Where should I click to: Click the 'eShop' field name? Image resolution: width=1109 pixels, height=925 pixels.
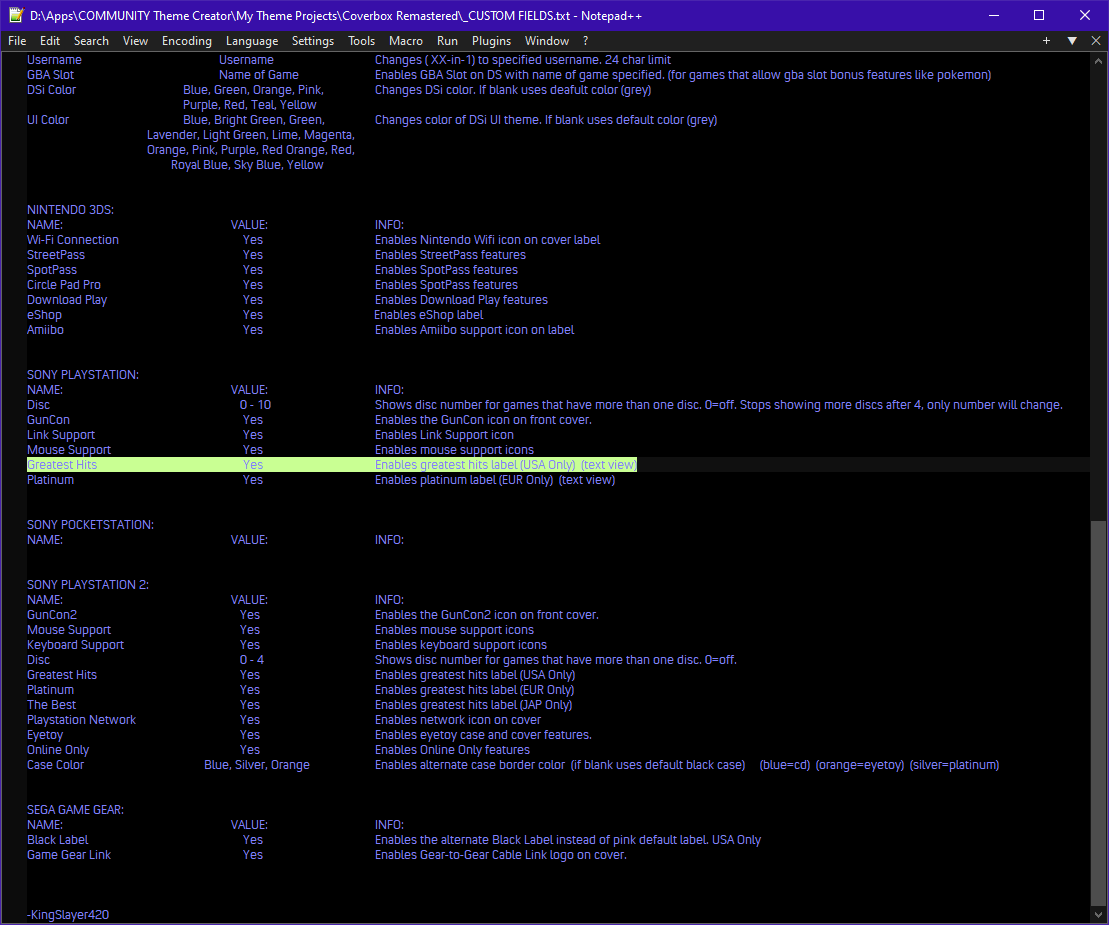click(44, 315)
